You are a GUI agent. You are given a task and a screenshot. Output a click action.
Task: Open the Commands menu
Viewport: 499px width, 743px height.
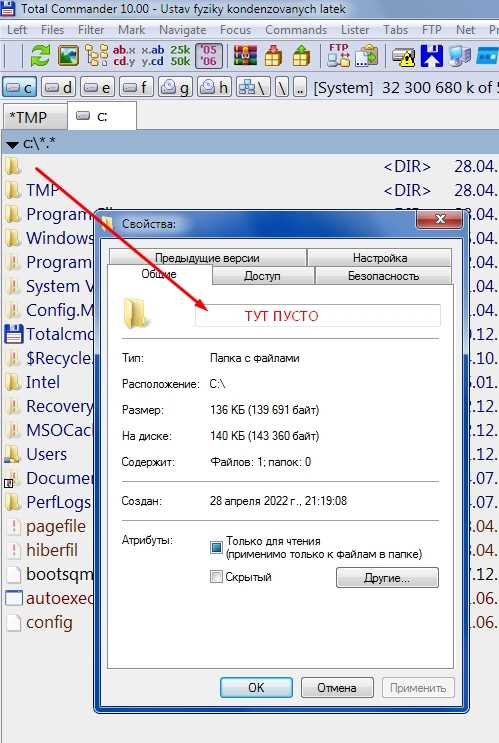(296, 30)
